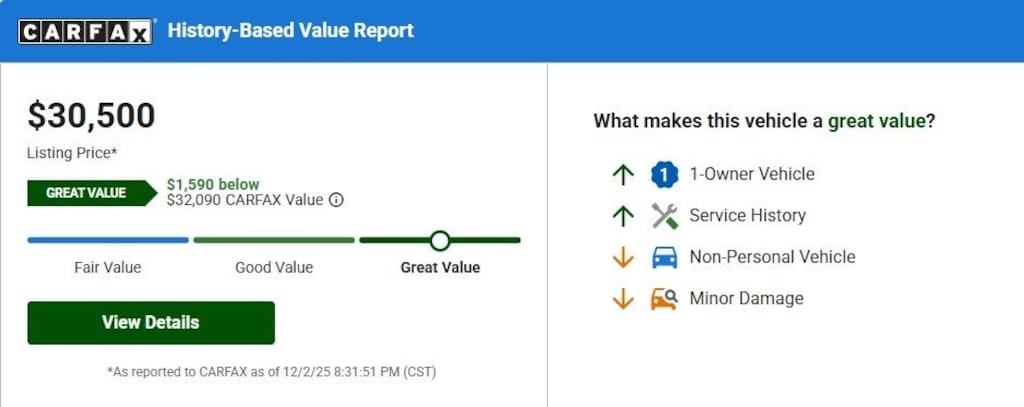Click the History-Based Value Report title
1024x407 pixels.
290,31
